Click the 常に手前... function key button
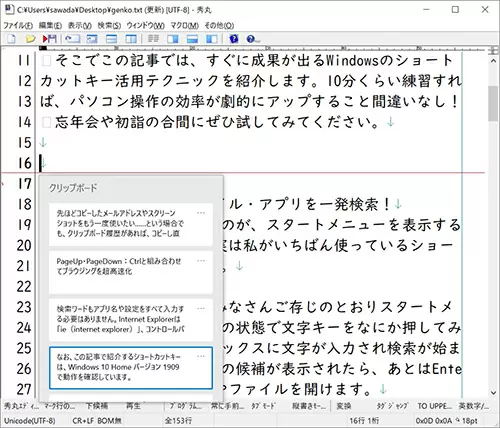This screenshot has width=500, height=428. click(227, 406)
